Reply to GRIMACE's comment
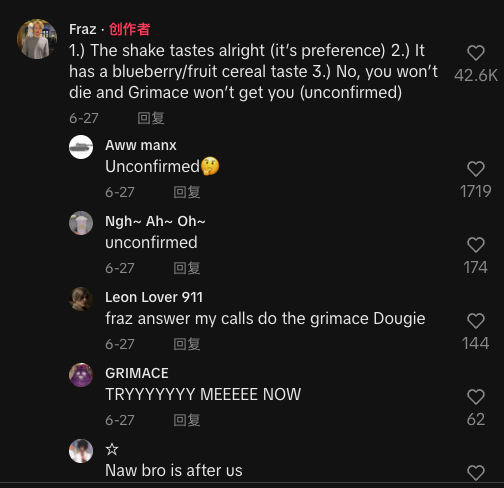This screenshot has height=488, width=504. 187,420
